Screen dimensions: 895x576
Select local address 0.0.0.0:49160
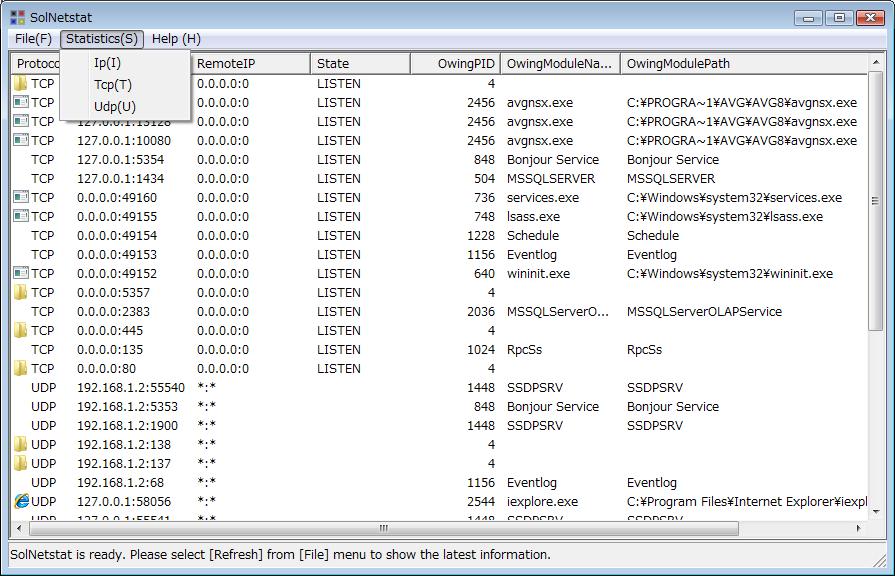117,198
